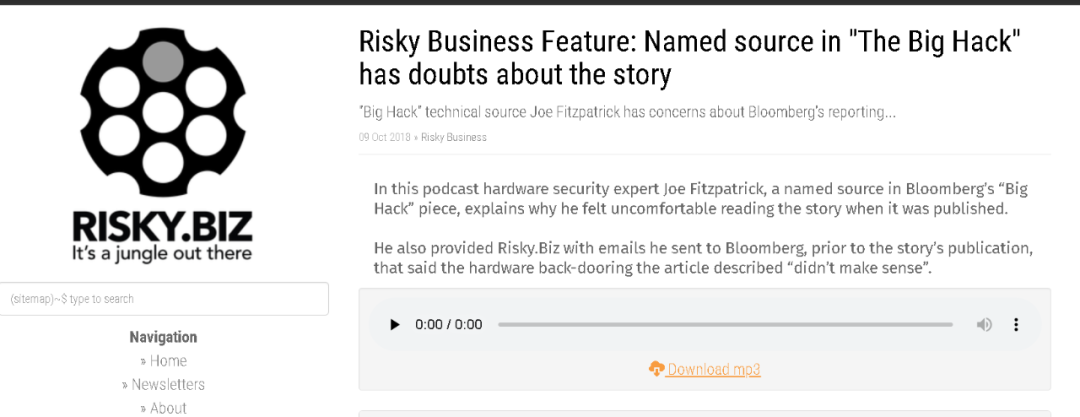
Task: Select the Risky Business category link
Action: coord(454,137)
